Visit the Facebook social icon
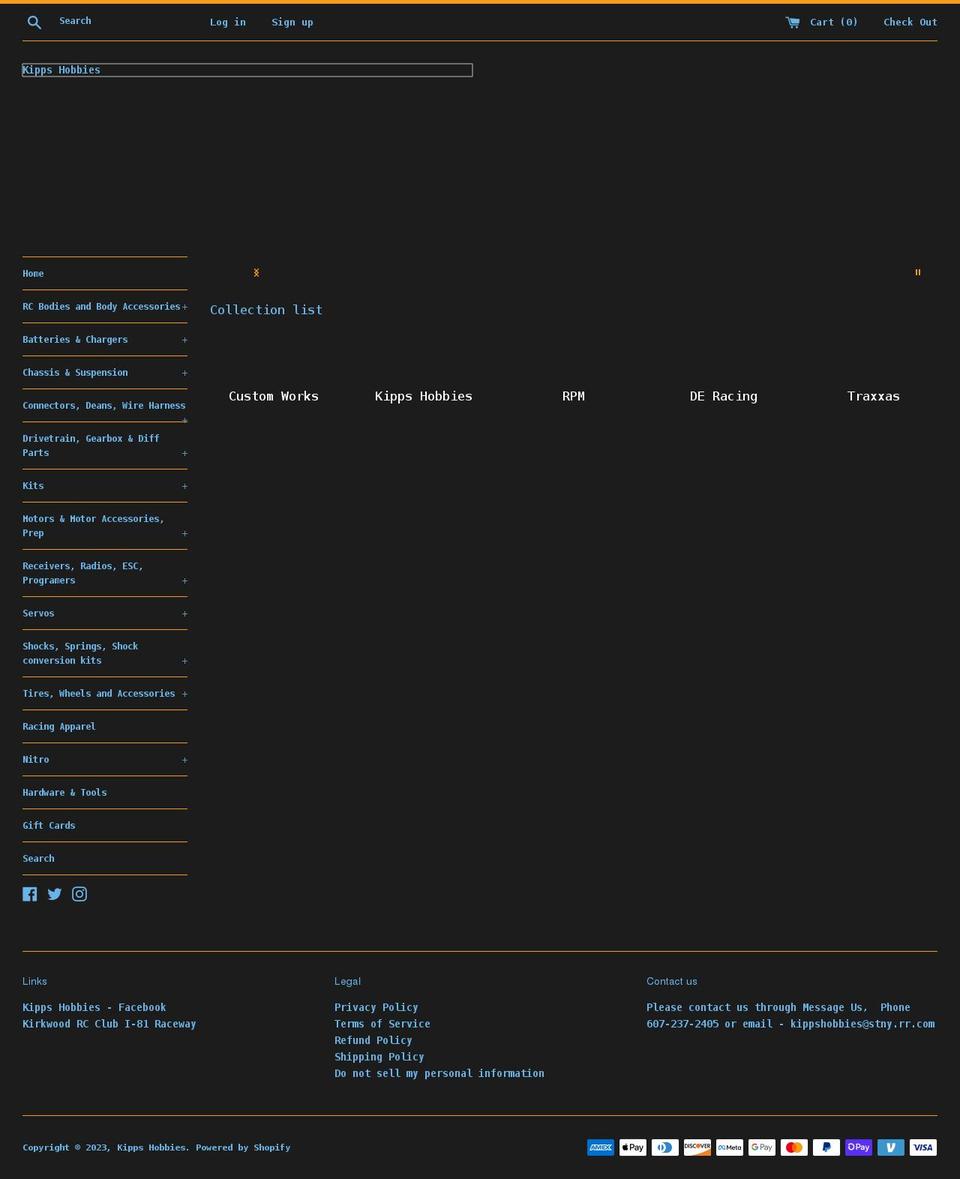The width and height of the screenshot is (960, 1179). [x=30, y=894]
